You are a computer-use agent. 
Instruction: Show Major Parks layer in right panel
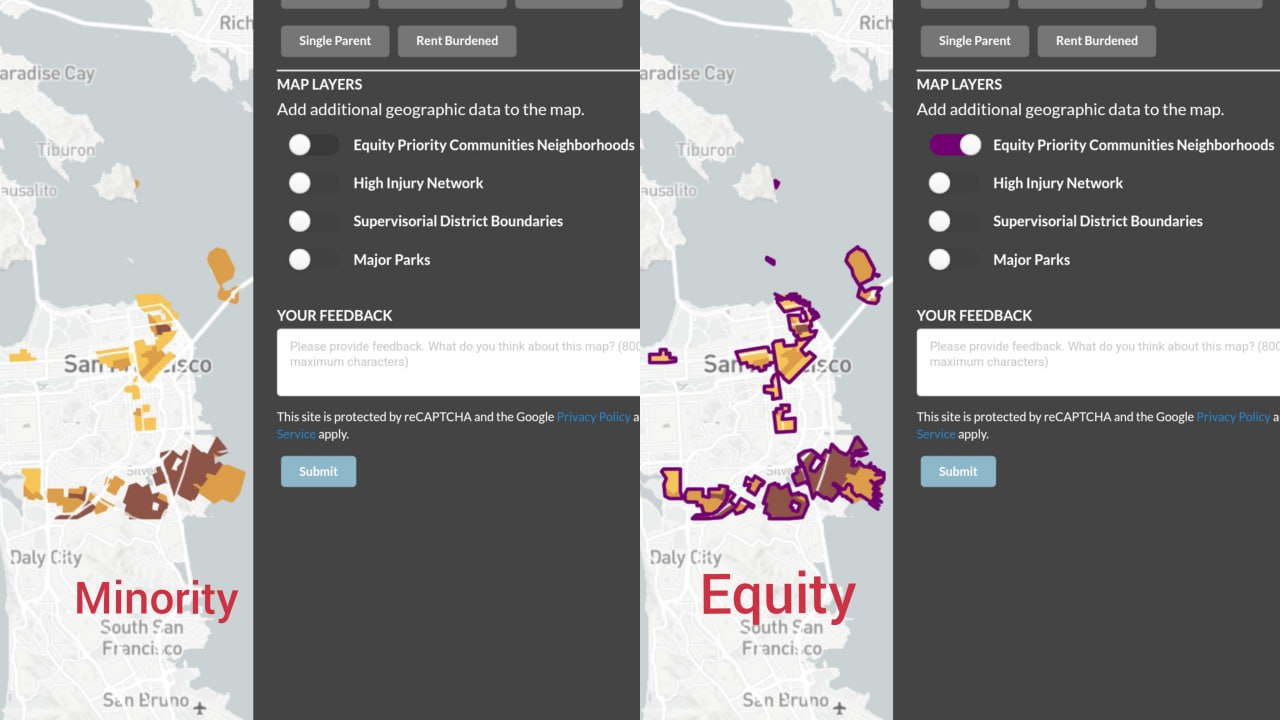[953, 259]
